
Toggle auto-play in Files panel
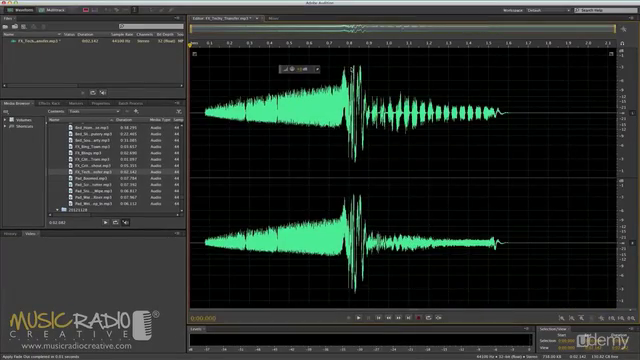click(x=102, y=93)
